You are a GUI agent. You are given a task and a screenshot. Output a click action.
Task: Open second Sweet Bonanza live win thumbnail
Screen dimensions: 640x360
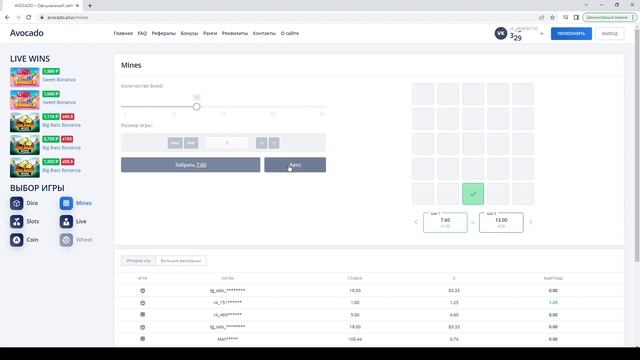coord(25,100)
